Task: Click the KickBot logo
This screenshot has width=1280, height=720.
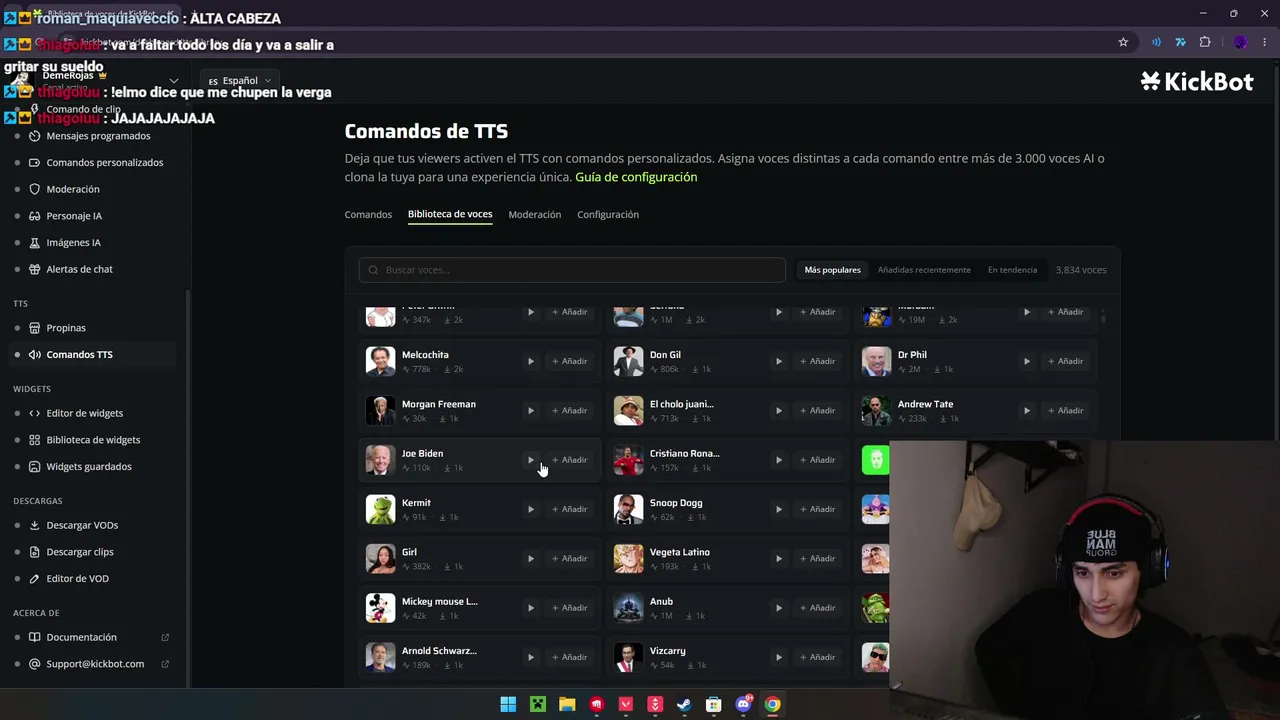Action: coord(1197,82)
